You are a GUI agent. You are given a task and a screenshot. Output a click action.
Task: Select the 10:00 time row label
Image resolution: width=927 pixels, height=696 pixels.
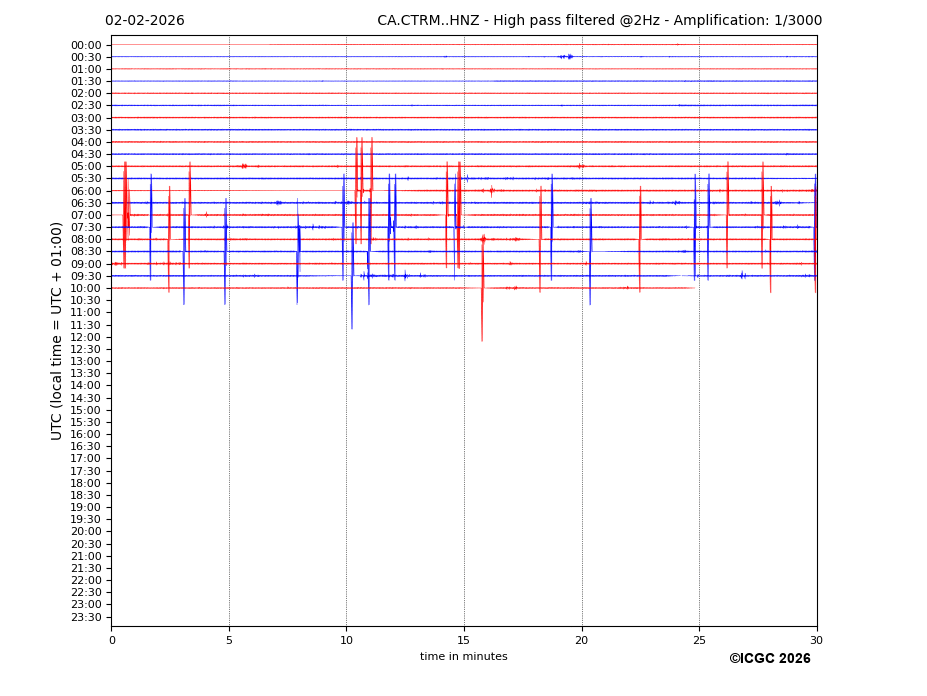[x=86, y=288]
